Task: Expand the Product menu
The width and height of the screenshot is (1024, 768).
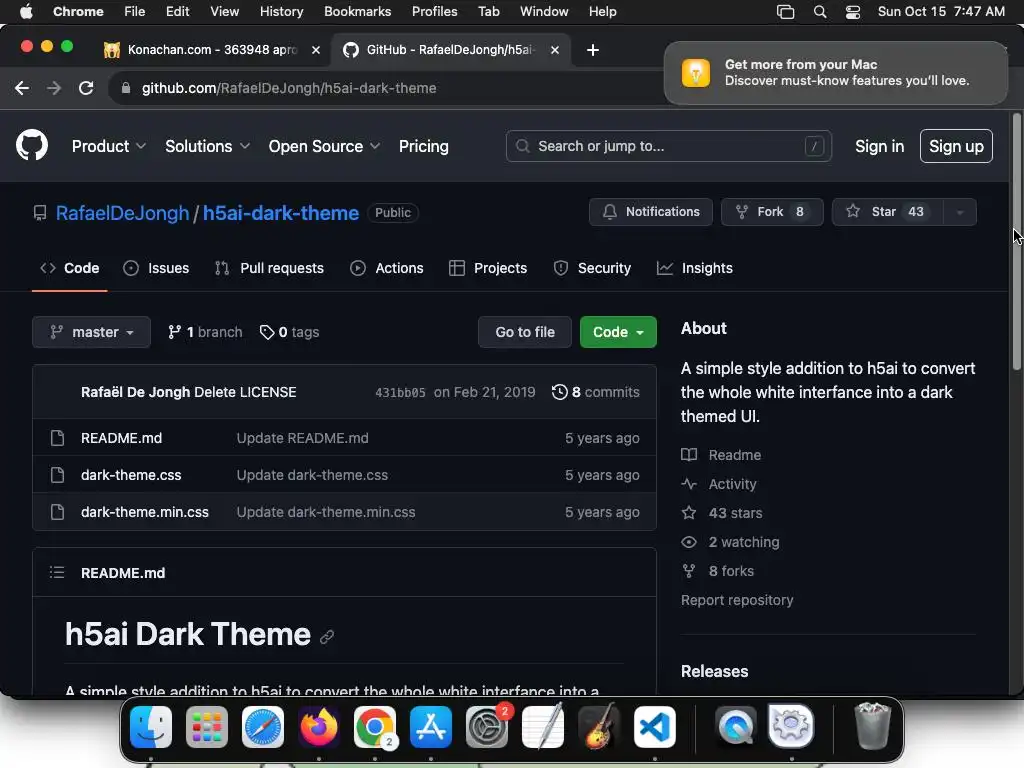Action: click(108, 146)
